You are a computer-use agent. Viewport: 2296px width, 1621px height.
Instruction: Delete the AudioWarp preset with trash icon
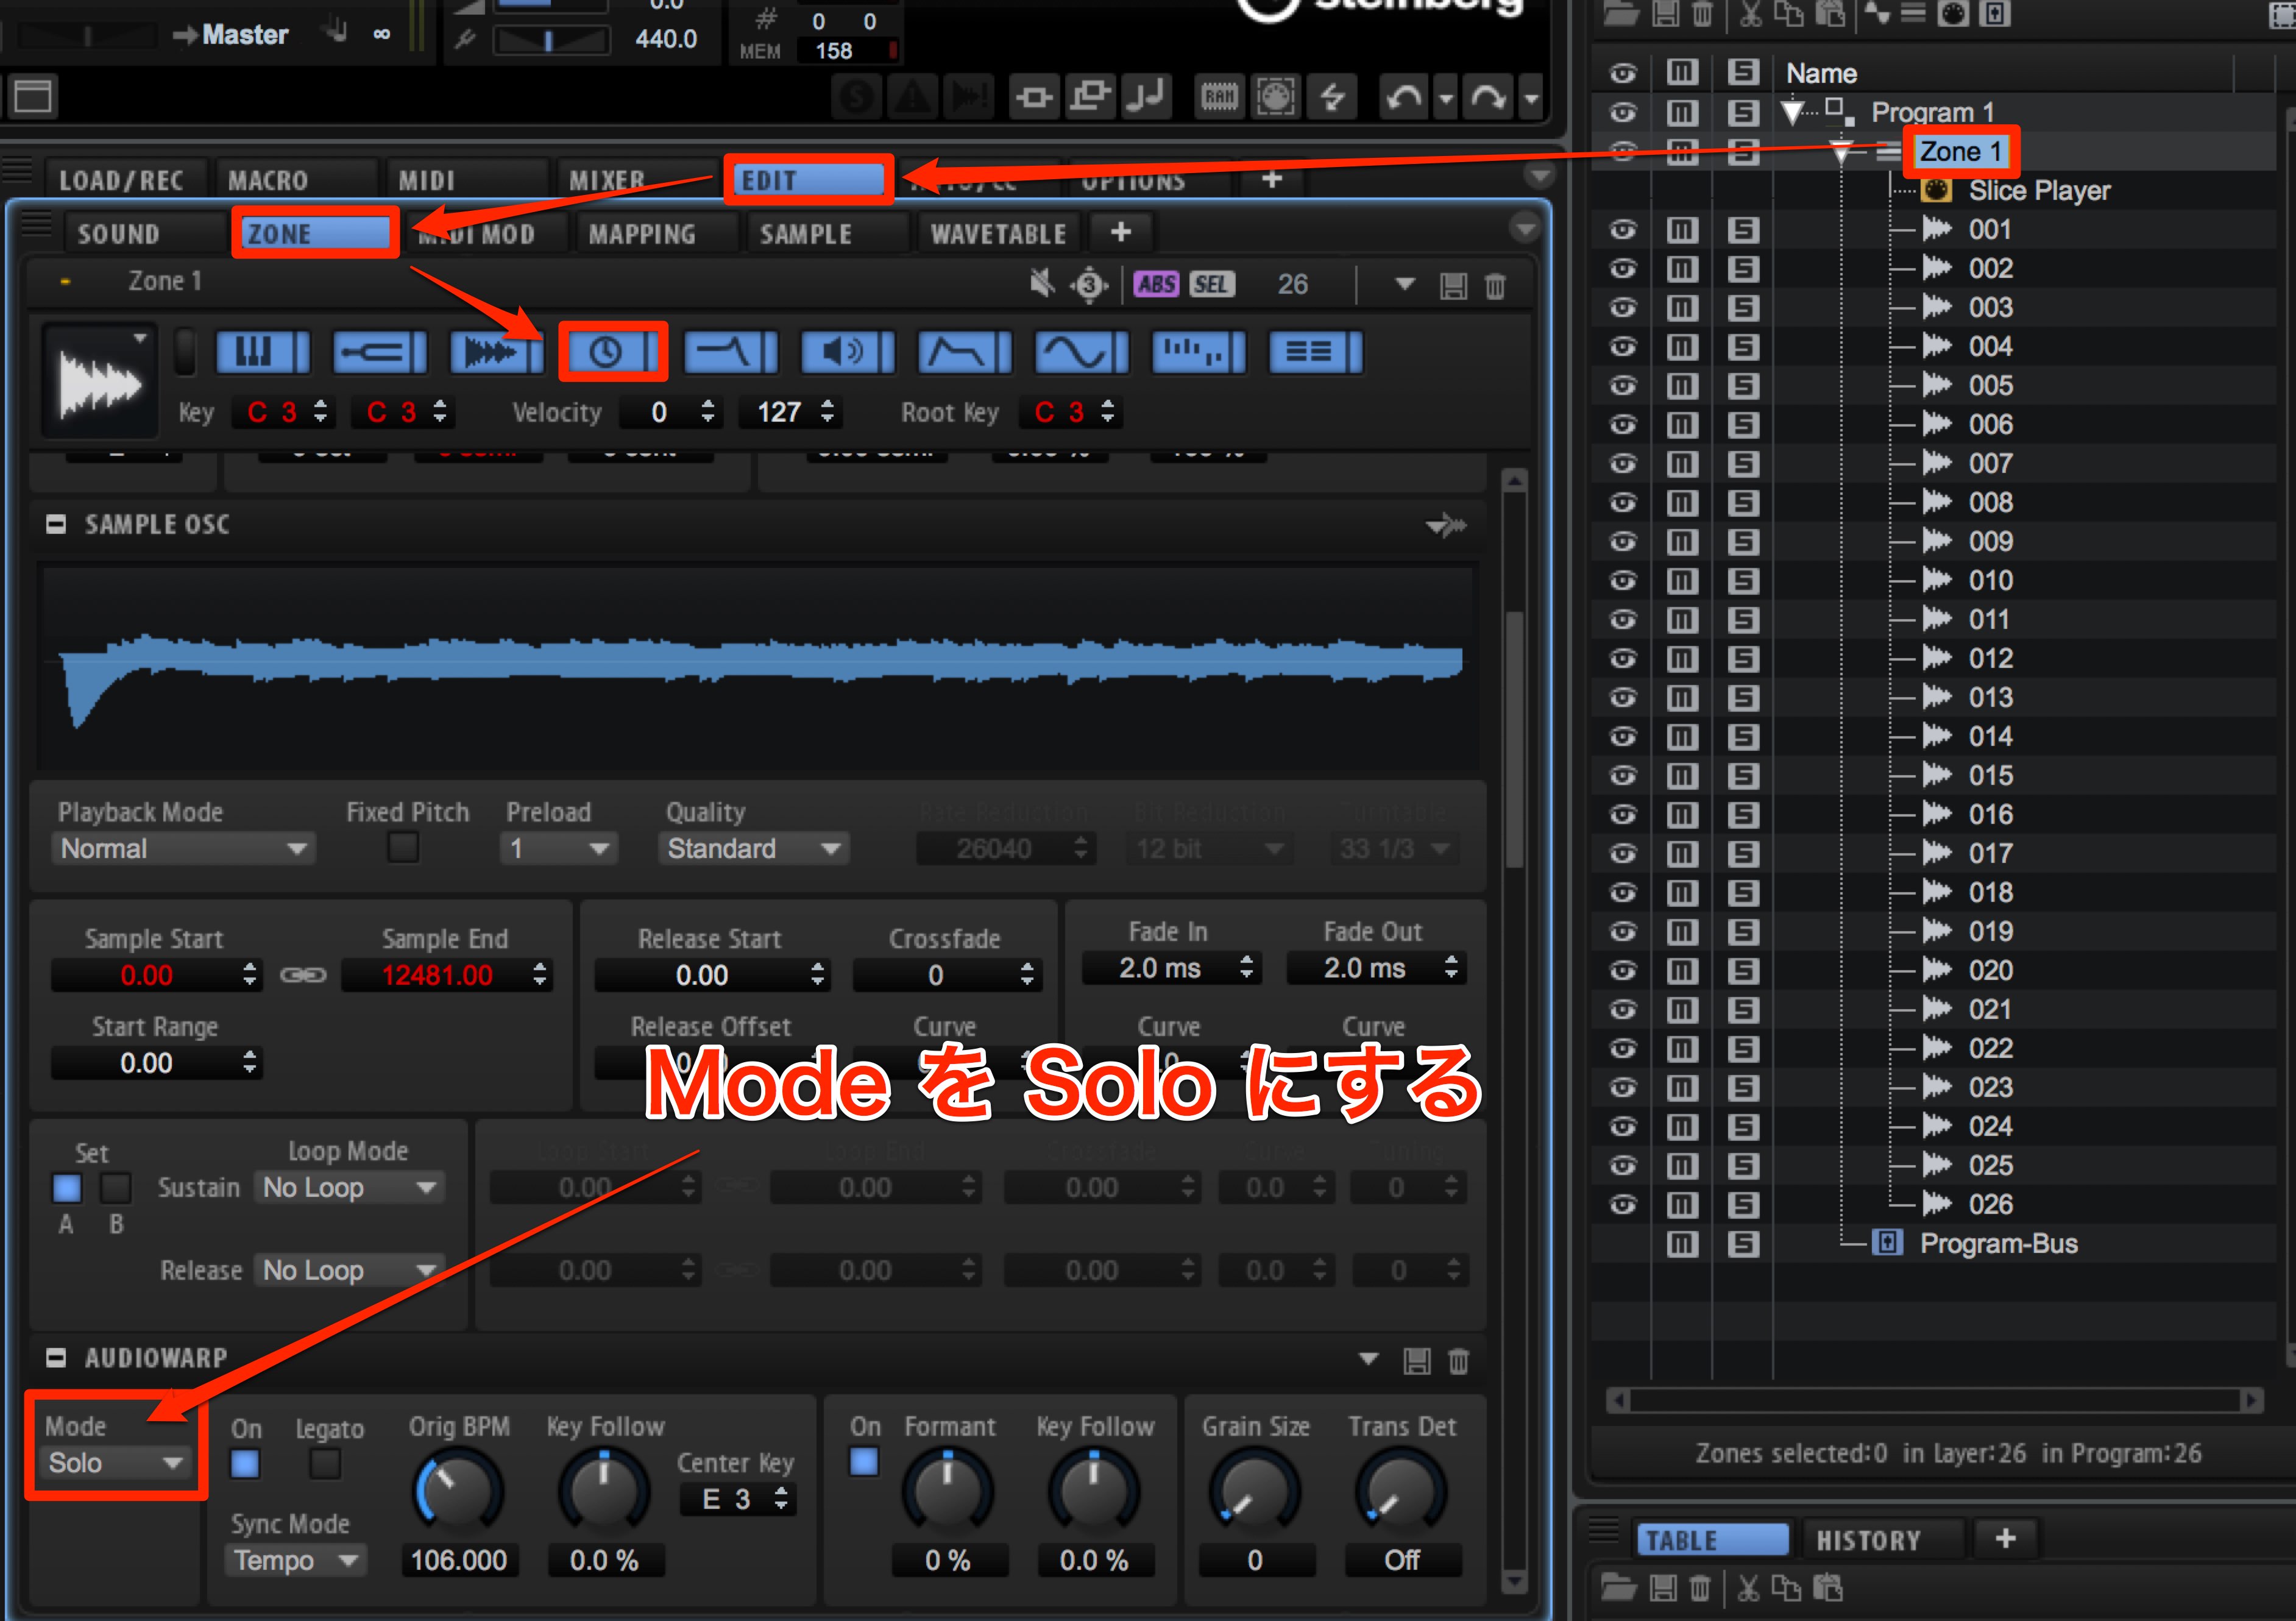click(x=1459, y=1361)
